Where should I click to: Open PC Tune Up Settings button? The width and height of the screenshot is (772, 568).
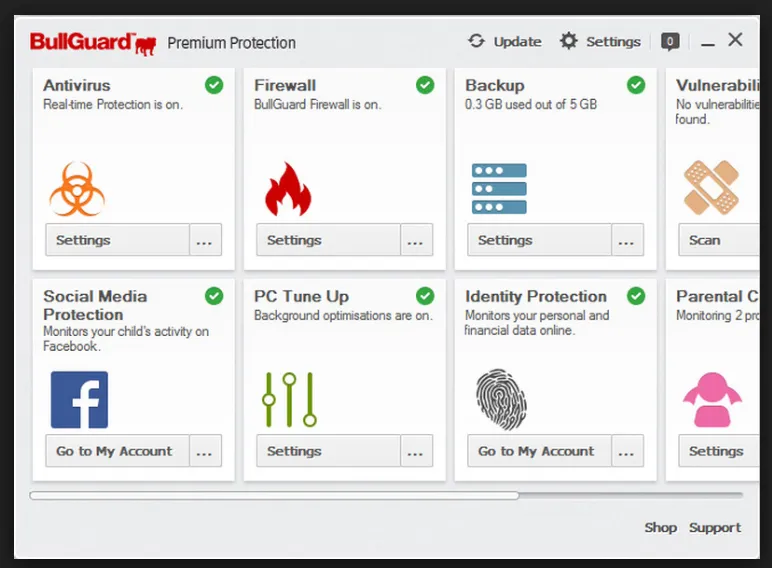(x=328, y=451)
